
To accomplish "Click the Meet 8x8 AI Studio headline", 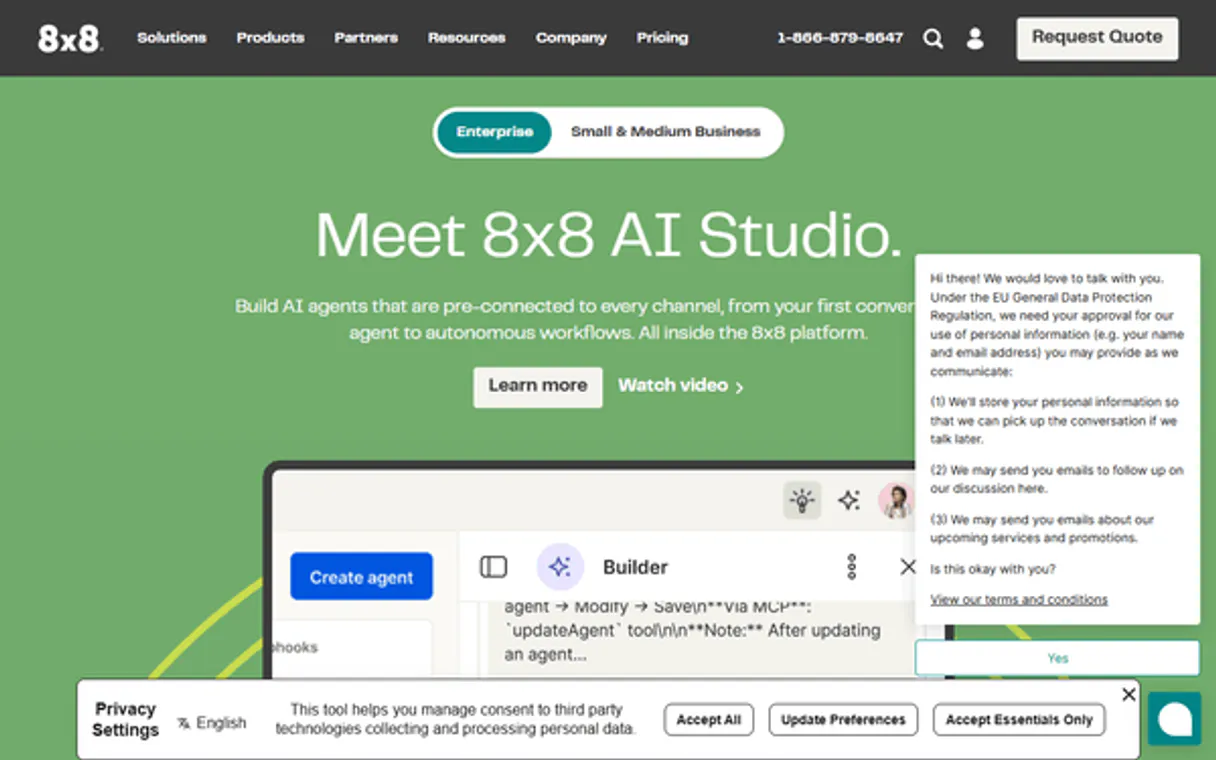I will click(608, 235).
